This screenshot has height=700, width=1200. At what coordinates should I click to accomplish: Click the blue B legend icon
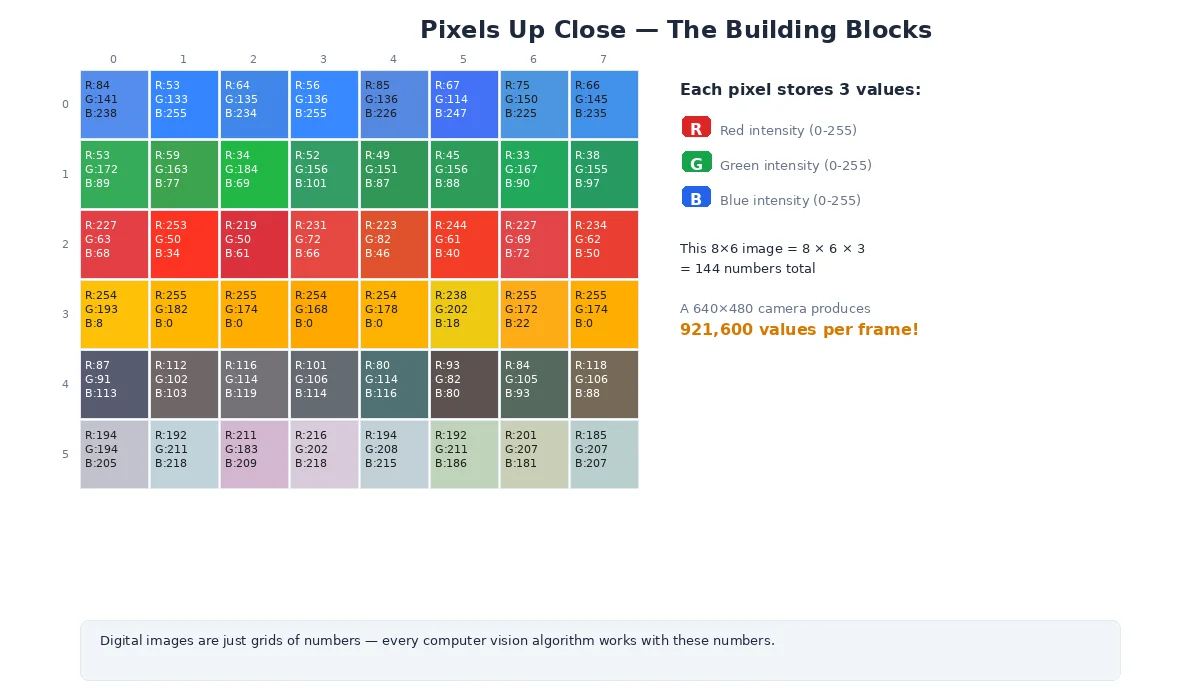(x=696, y=198)
